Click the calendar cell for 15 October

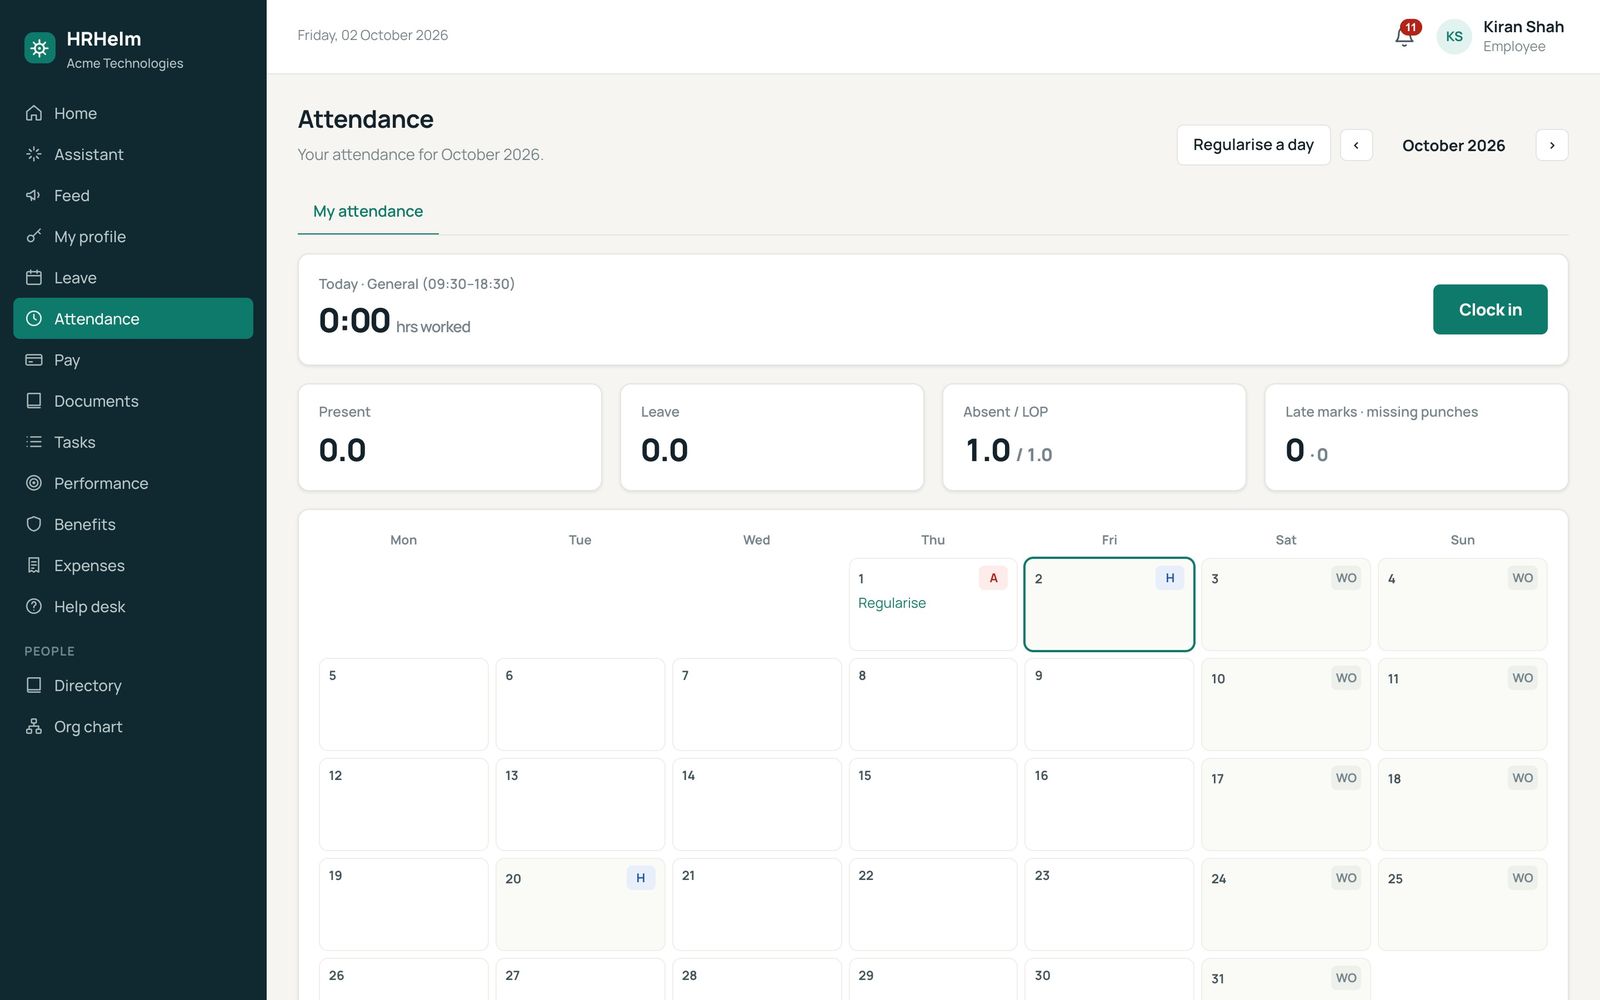point(933,804)
